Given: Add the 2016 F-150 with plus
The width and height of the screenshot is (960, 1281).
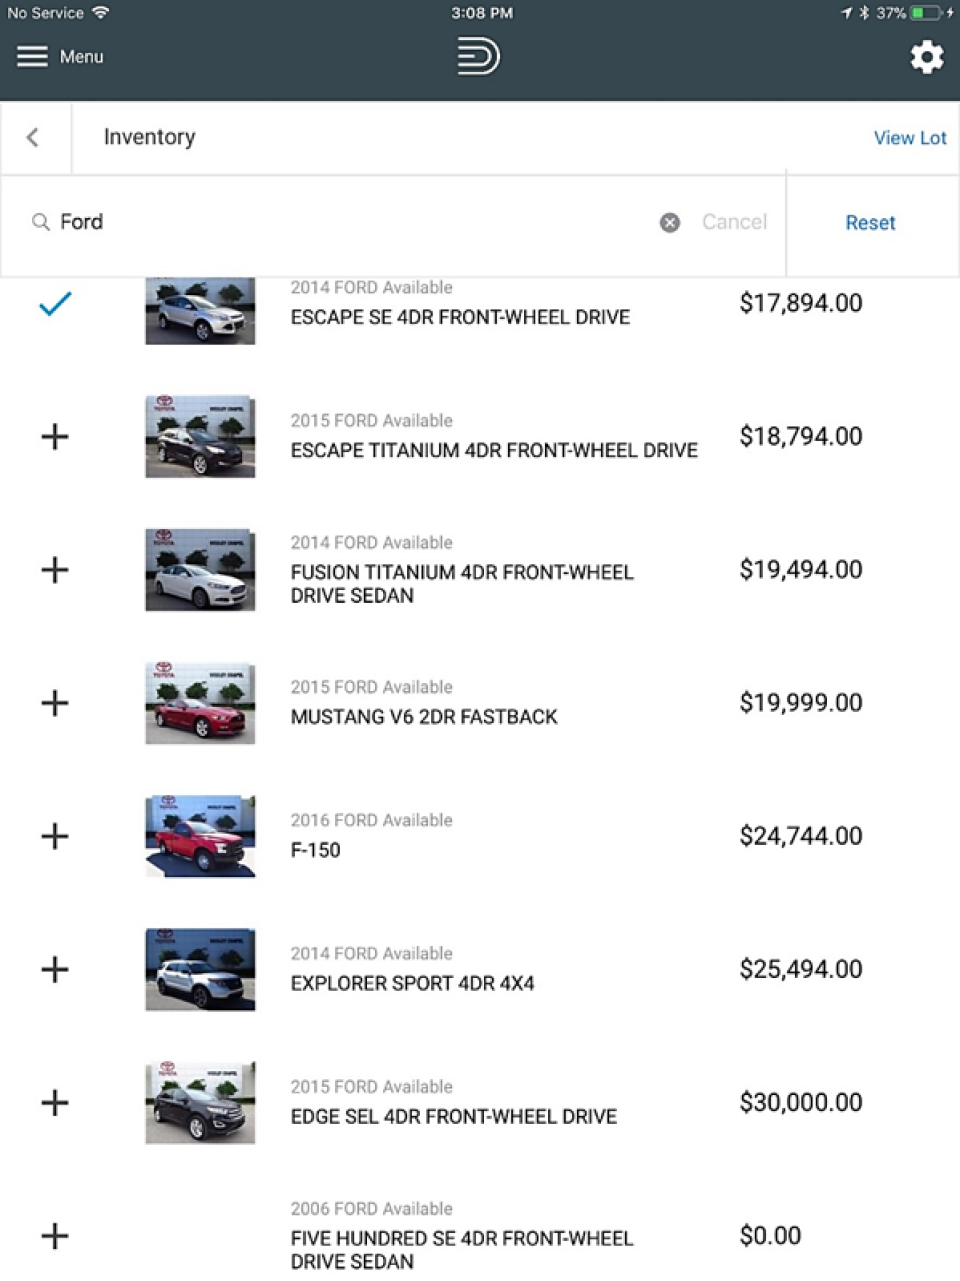Looking at the screenshot, I should point(55,836).
